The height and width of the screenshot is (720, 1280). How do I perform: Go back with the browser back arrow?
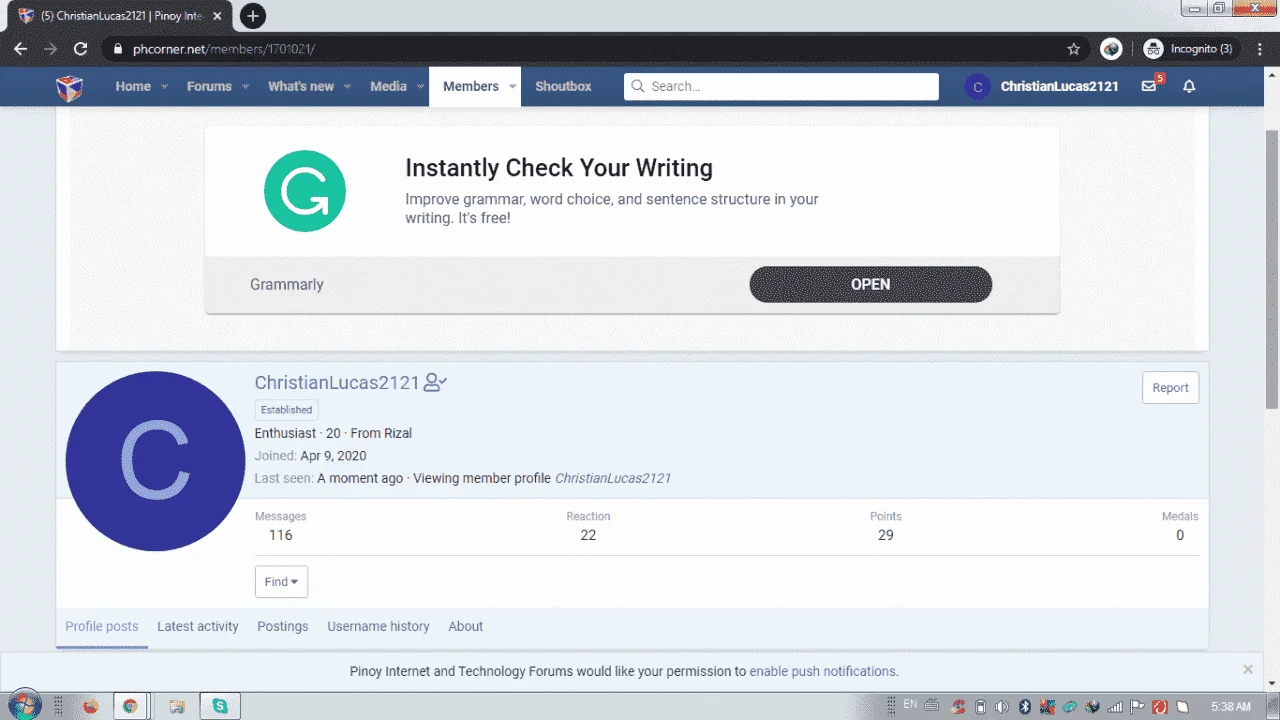(x=21, y=48)
